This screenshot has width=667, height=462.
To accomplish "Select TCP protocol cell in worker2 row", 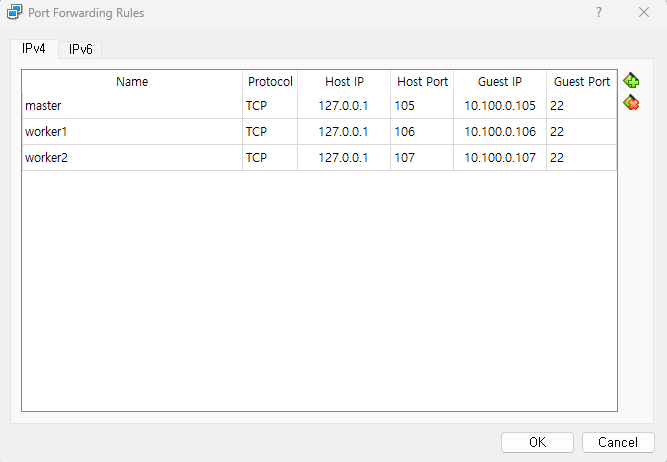I will pyautogui.click(x=270, y=158).
